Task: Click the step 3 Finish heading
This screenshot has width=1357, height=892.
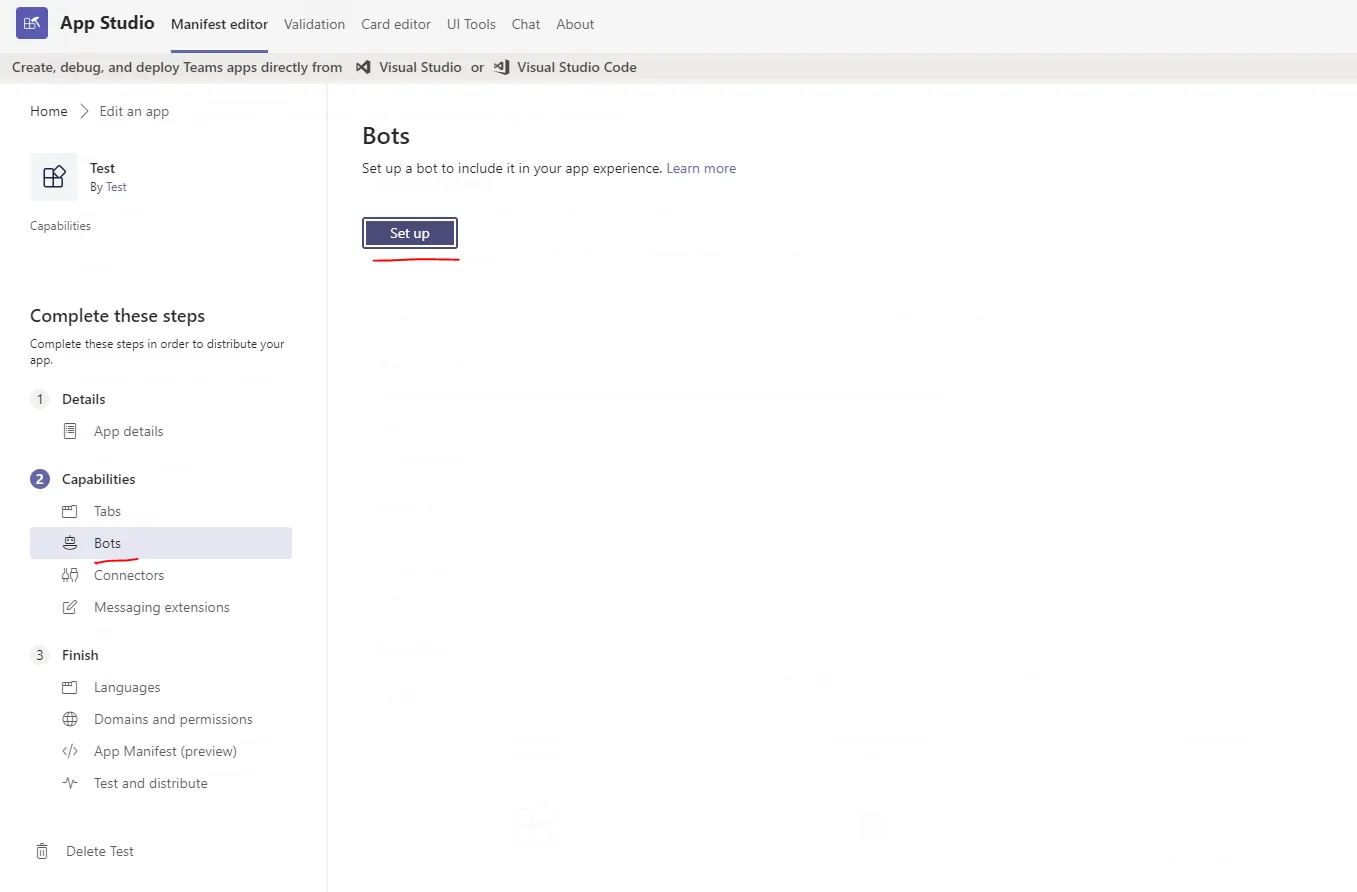Action: [80, 655]
